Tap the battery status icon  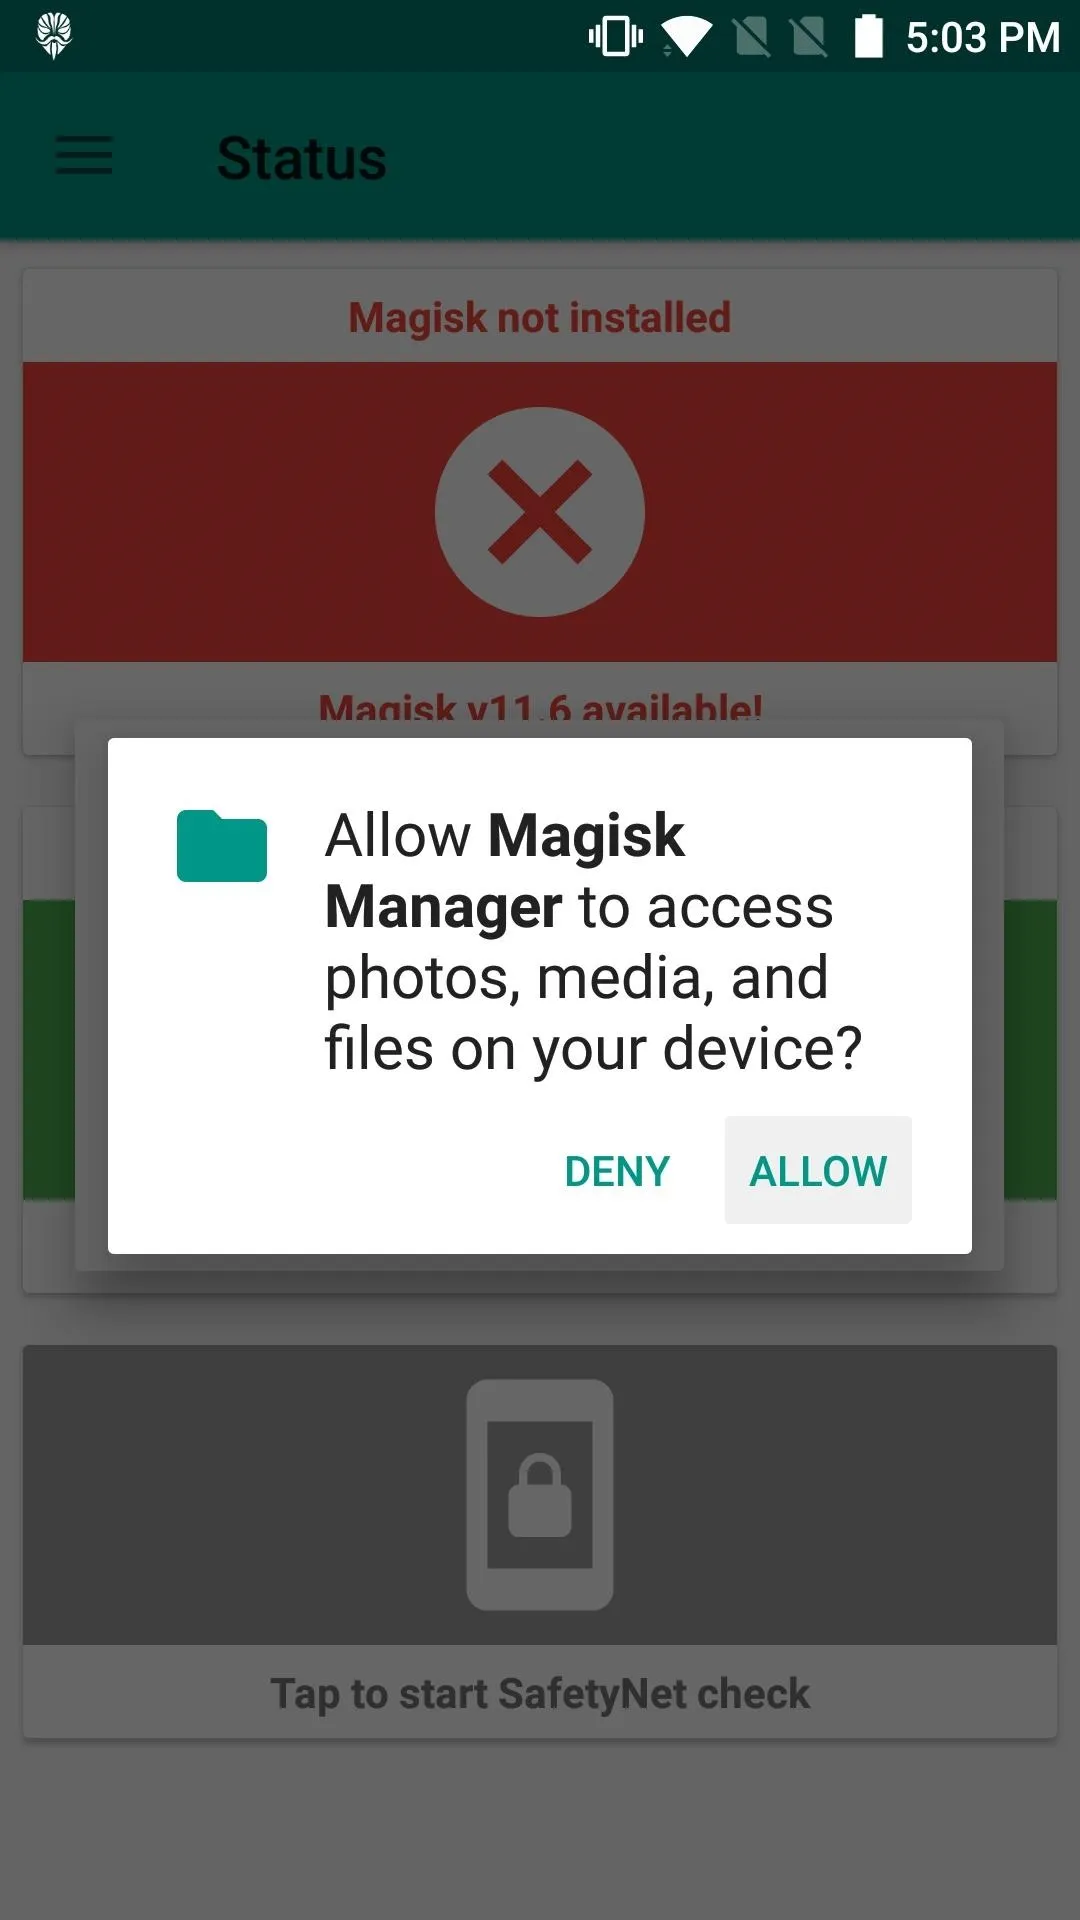coord(869,36)
